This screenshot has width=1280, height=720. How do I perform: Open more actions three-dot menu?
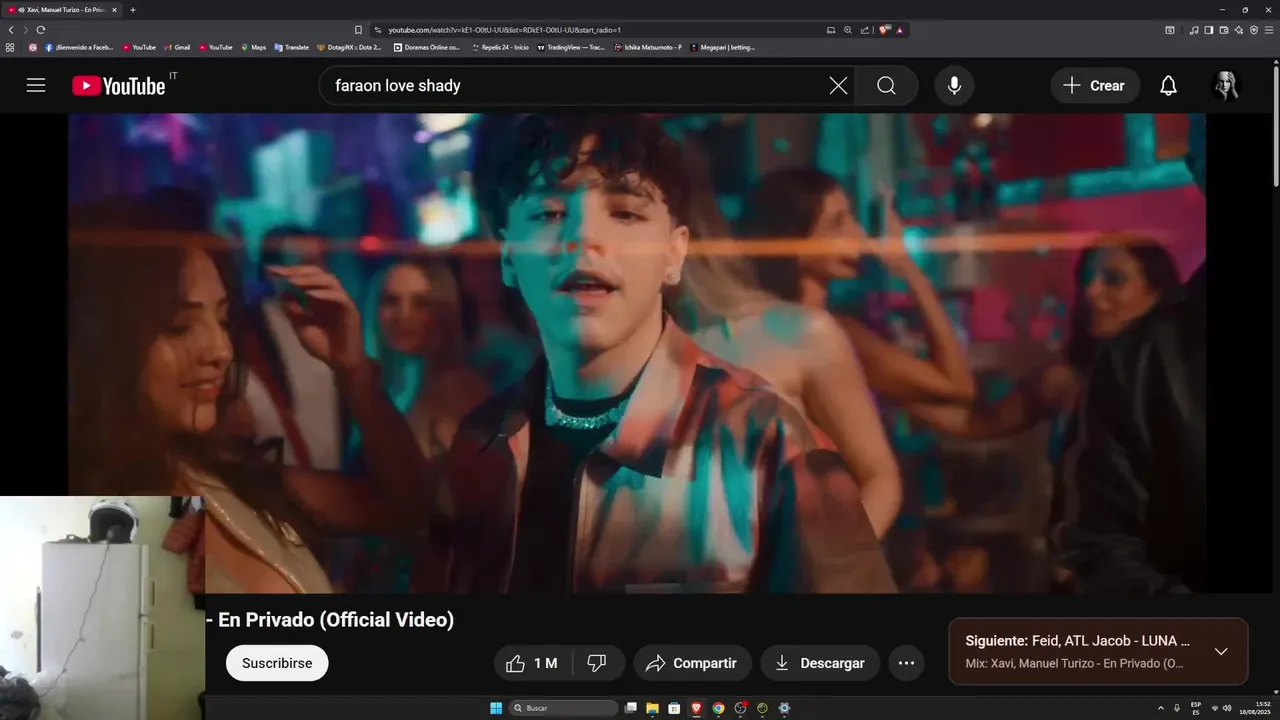(x=906, y=663)
